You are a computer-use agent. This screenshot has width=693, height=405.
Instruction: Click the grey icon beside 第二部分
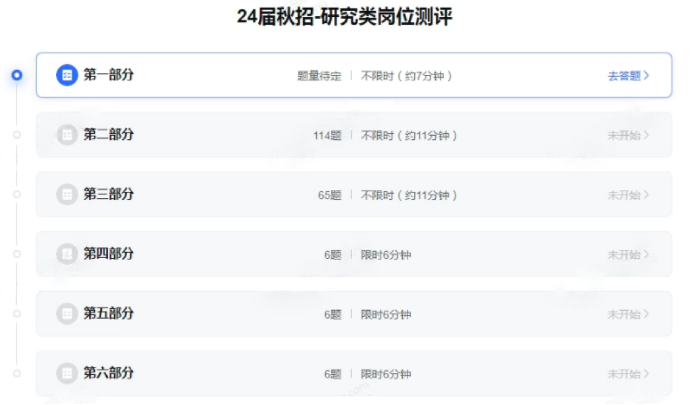pos(67,135)
